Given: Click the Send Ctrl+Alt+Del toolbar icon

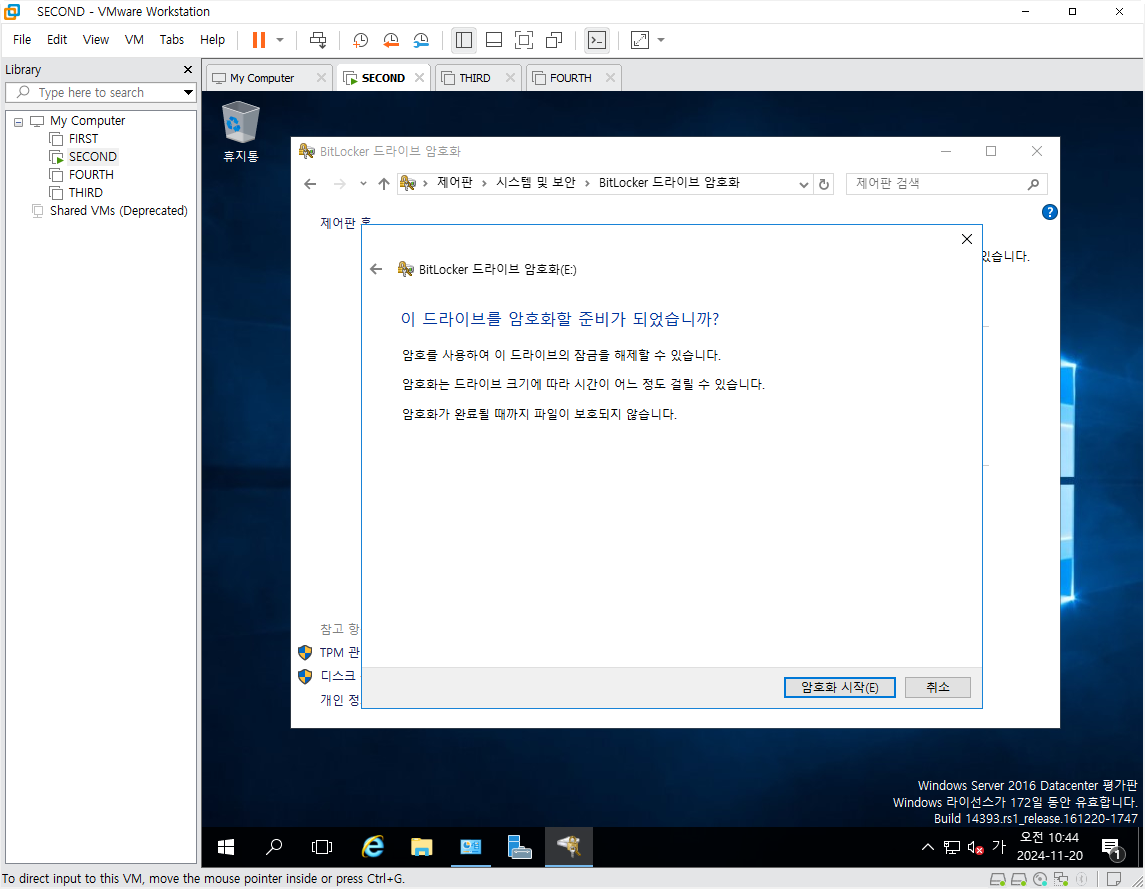Looking at the screenshot, I should (318, 40).
